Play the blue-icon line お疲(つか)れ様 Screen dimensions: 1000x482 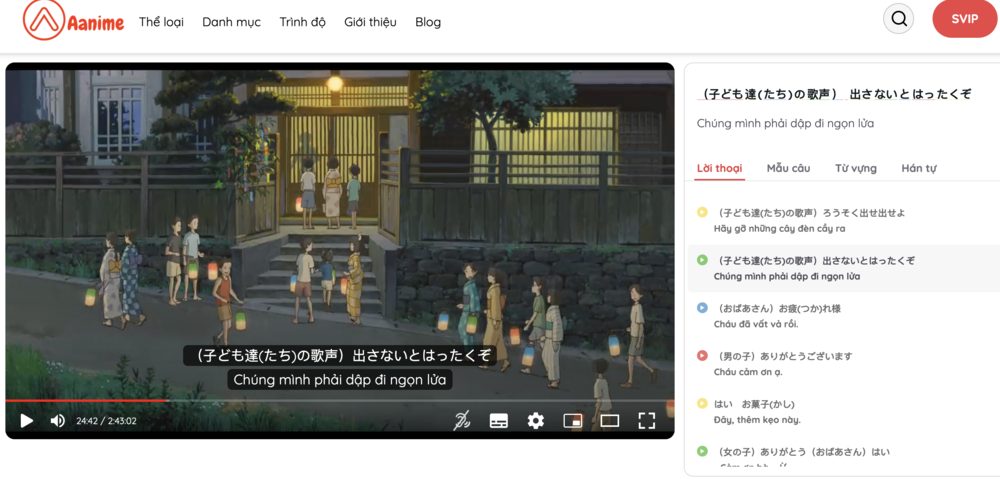click(x=702, y=308)
